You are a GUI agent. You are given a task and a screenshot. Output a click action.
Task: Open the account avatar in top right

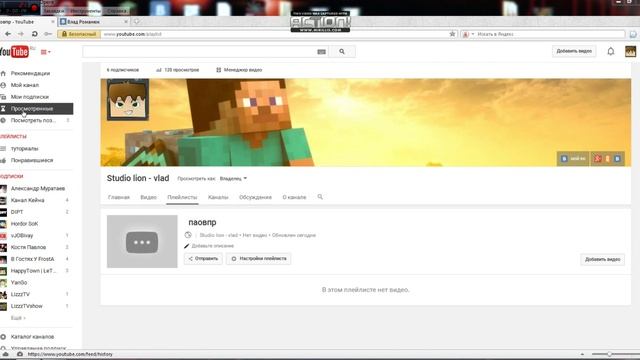[630, 51]
